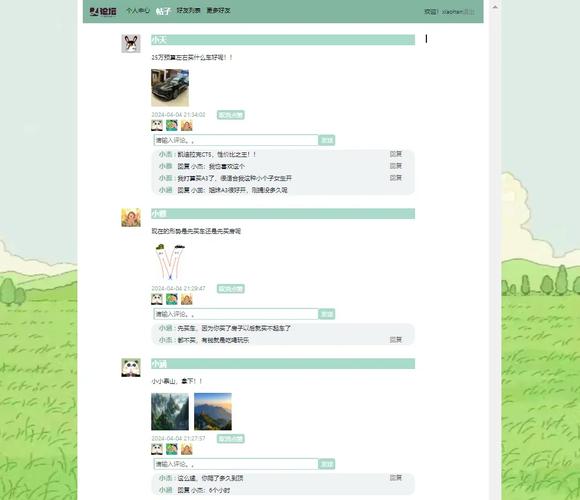Click the send button next to the car post comment box
Image resolution: width=580 pixels, height=500 pixels.
(x=327, y=140)
